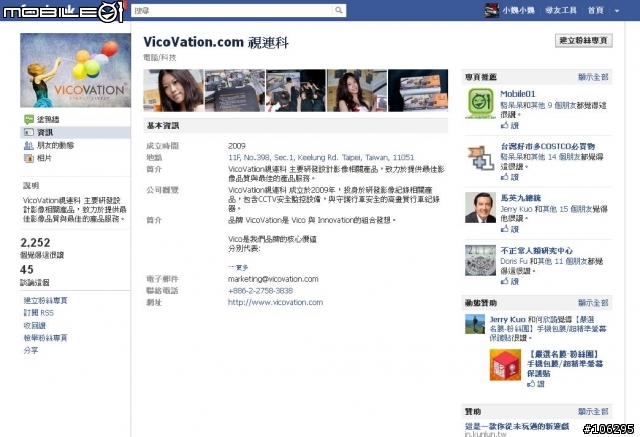Click 顯示全部 beside 專頁推薦

593,77
